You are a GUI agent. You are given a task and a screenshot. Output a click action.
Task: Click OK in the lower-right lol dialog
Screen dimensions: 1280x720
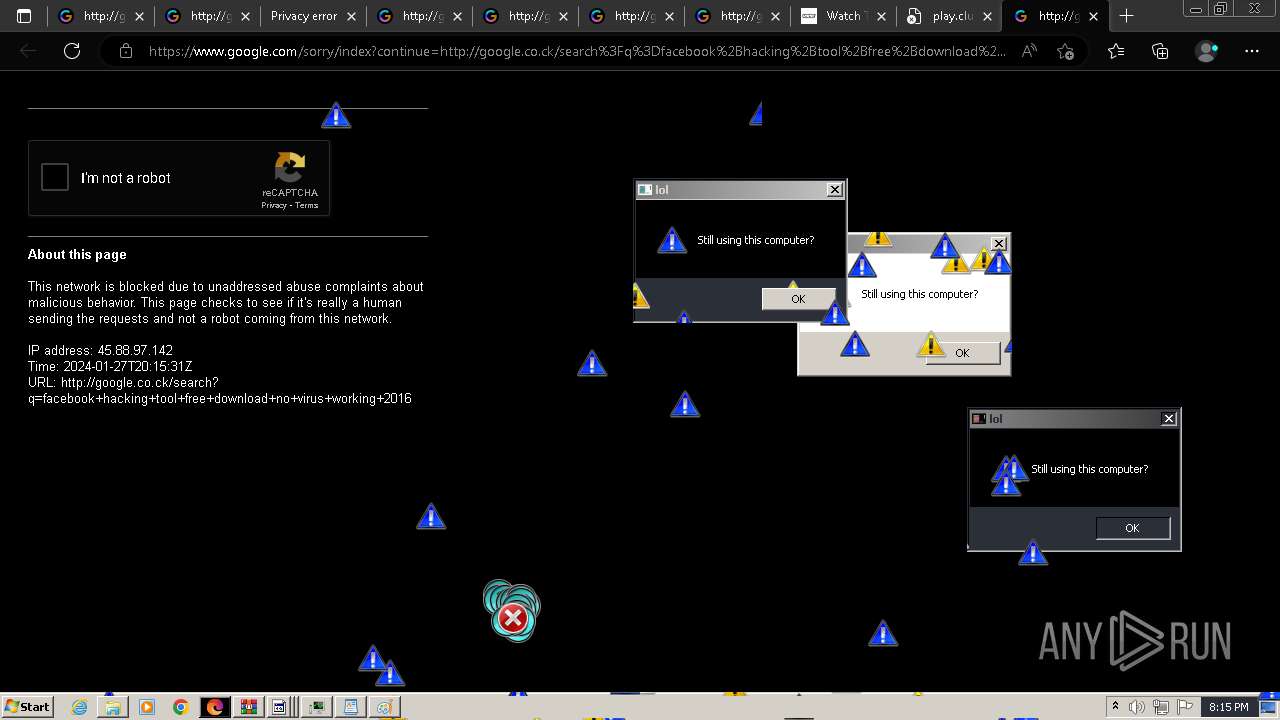click(x=1132, y=528)
